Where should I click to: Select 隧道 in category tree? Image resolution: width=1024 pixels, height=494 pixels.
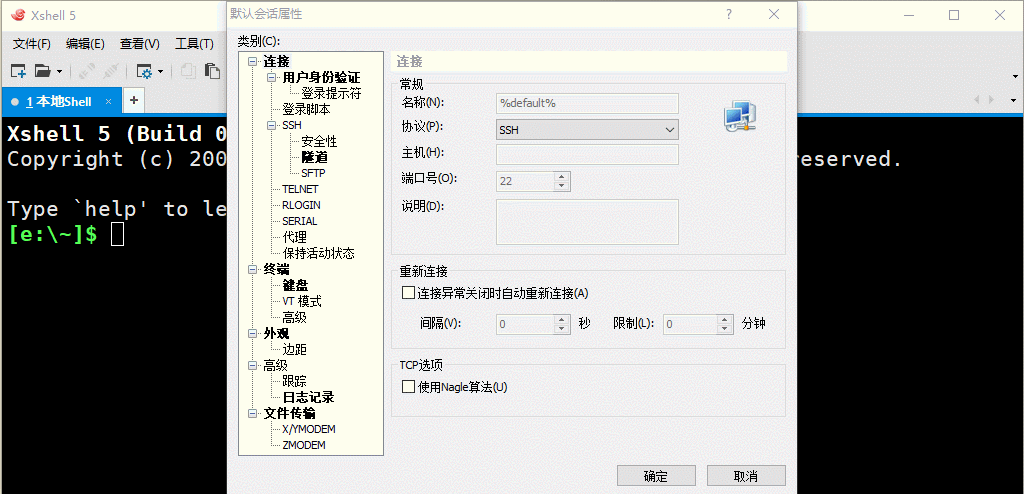[x=315, y=157]
